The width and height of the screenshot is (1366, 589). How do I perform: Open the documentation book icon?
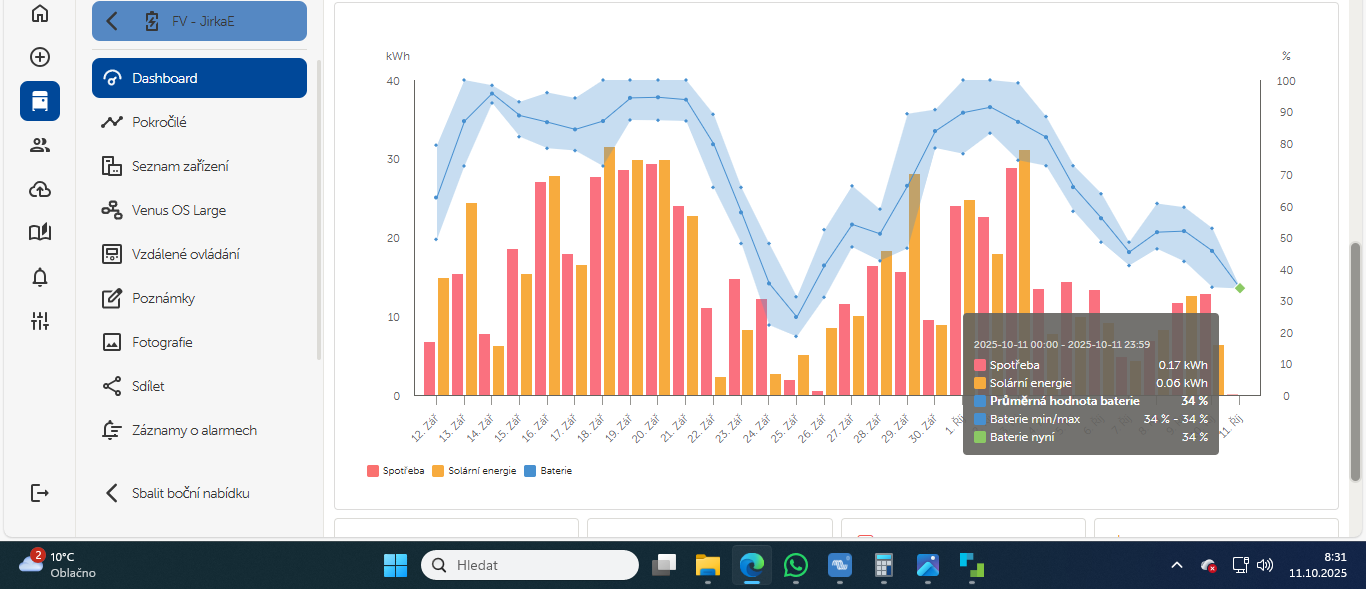40,233
